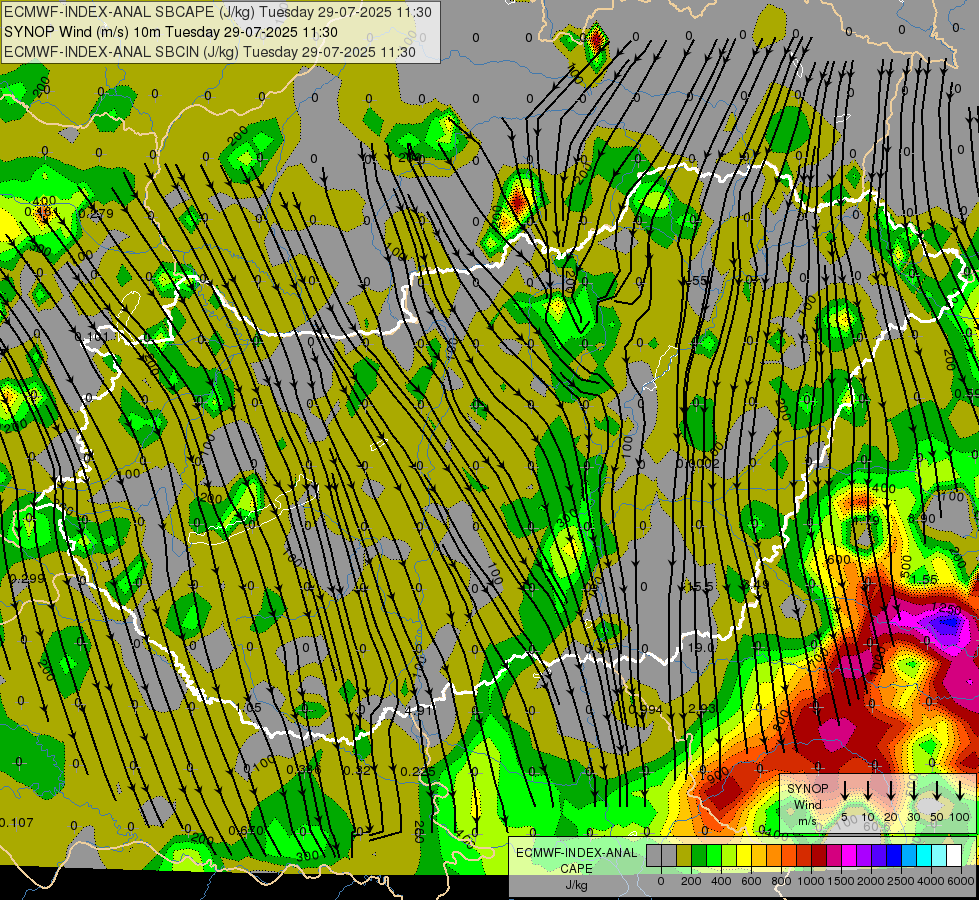
Task: Click the SBCAPE title line
Action: coord(218,12)
